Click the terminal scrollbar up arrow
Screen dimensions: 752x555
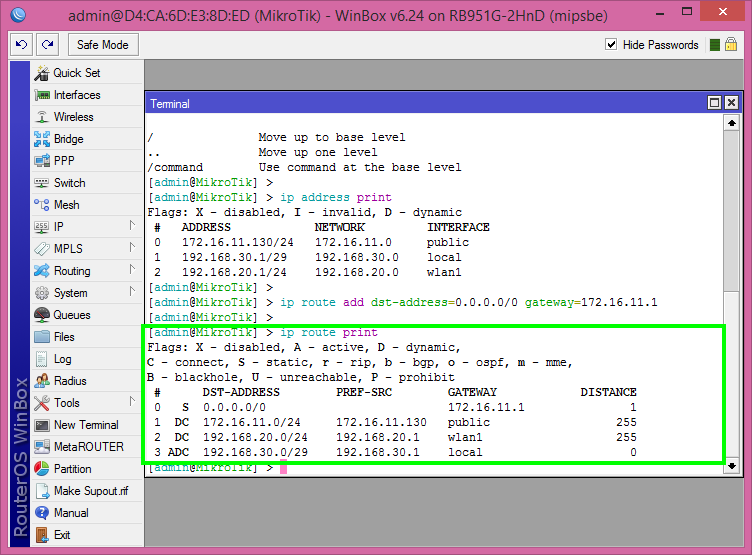[x=731, y=123]
